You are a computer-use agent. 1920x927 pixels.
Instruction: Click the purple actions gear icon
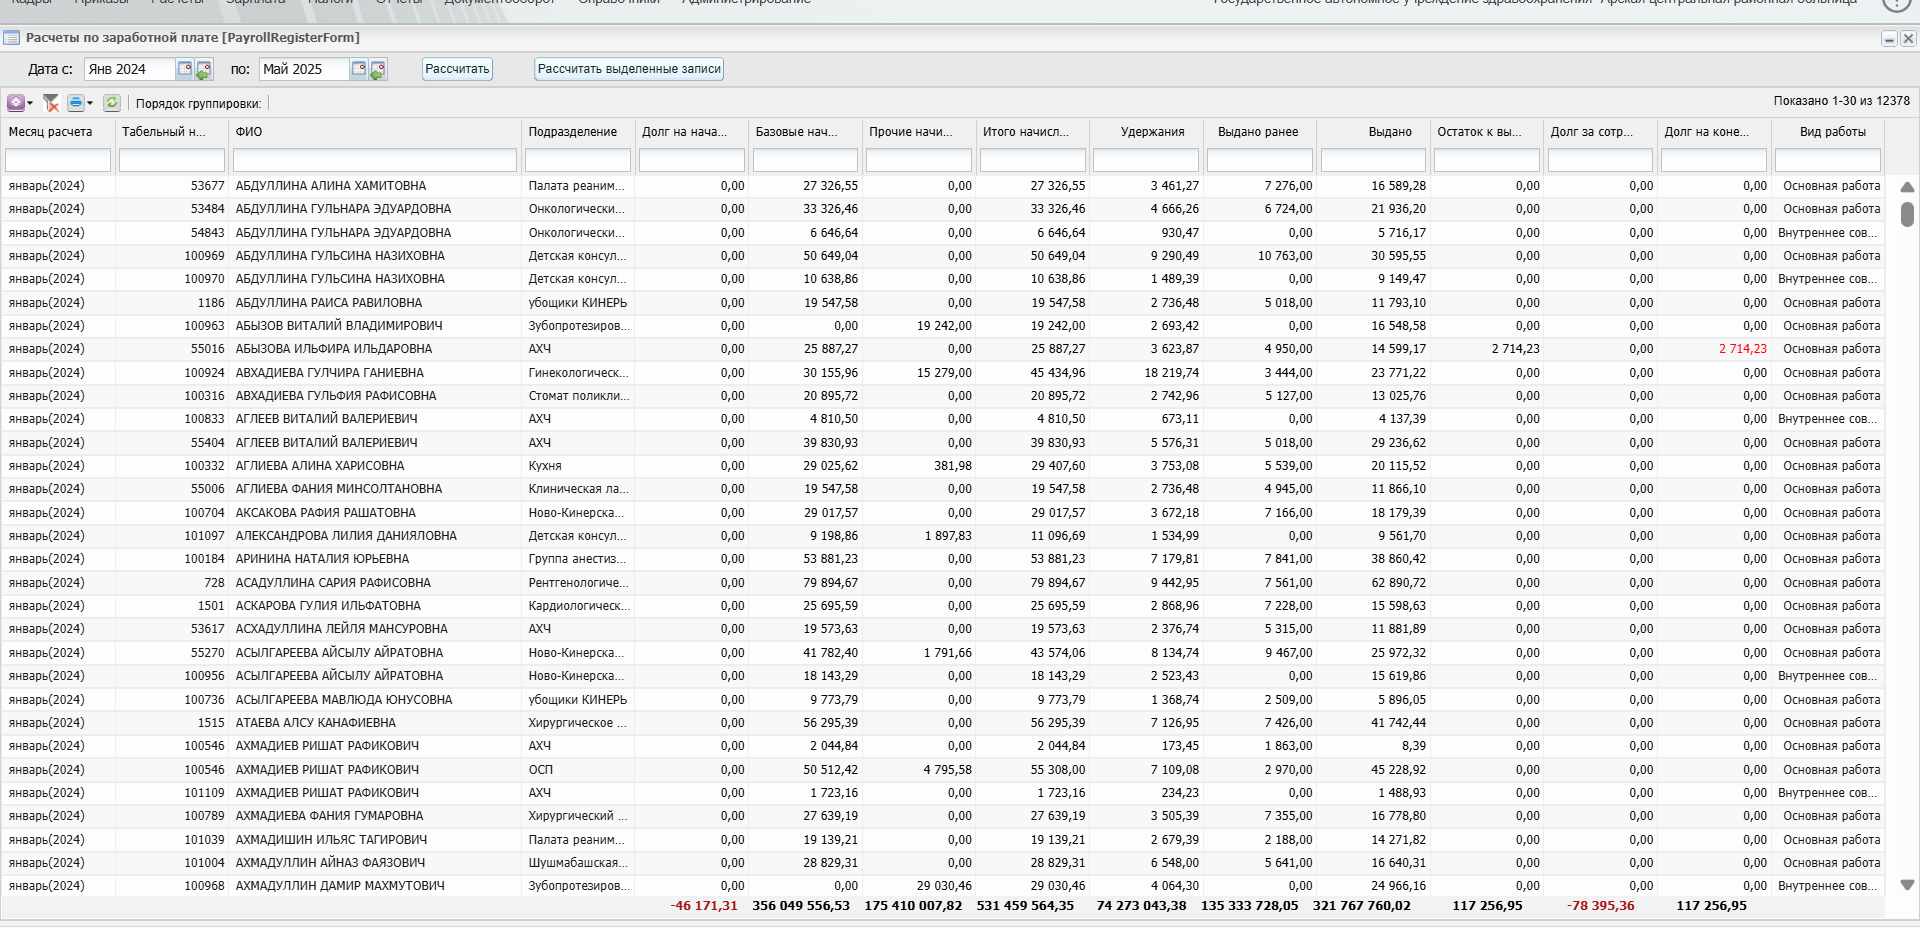point(15,103)
